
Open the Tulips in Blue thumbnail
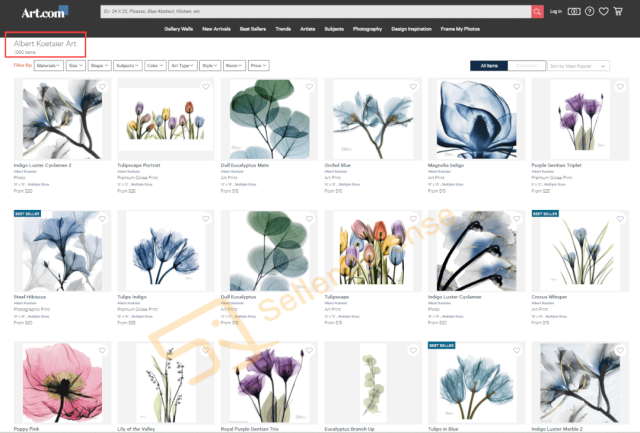coord(476,383)
